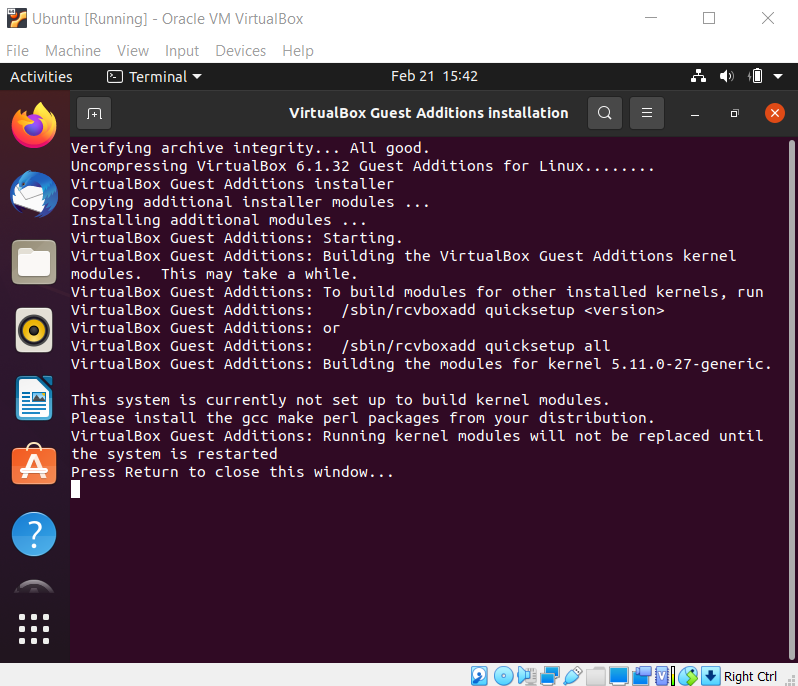
Task: Open the View menu
Action: pyautogui.click(x=133, y=51)
